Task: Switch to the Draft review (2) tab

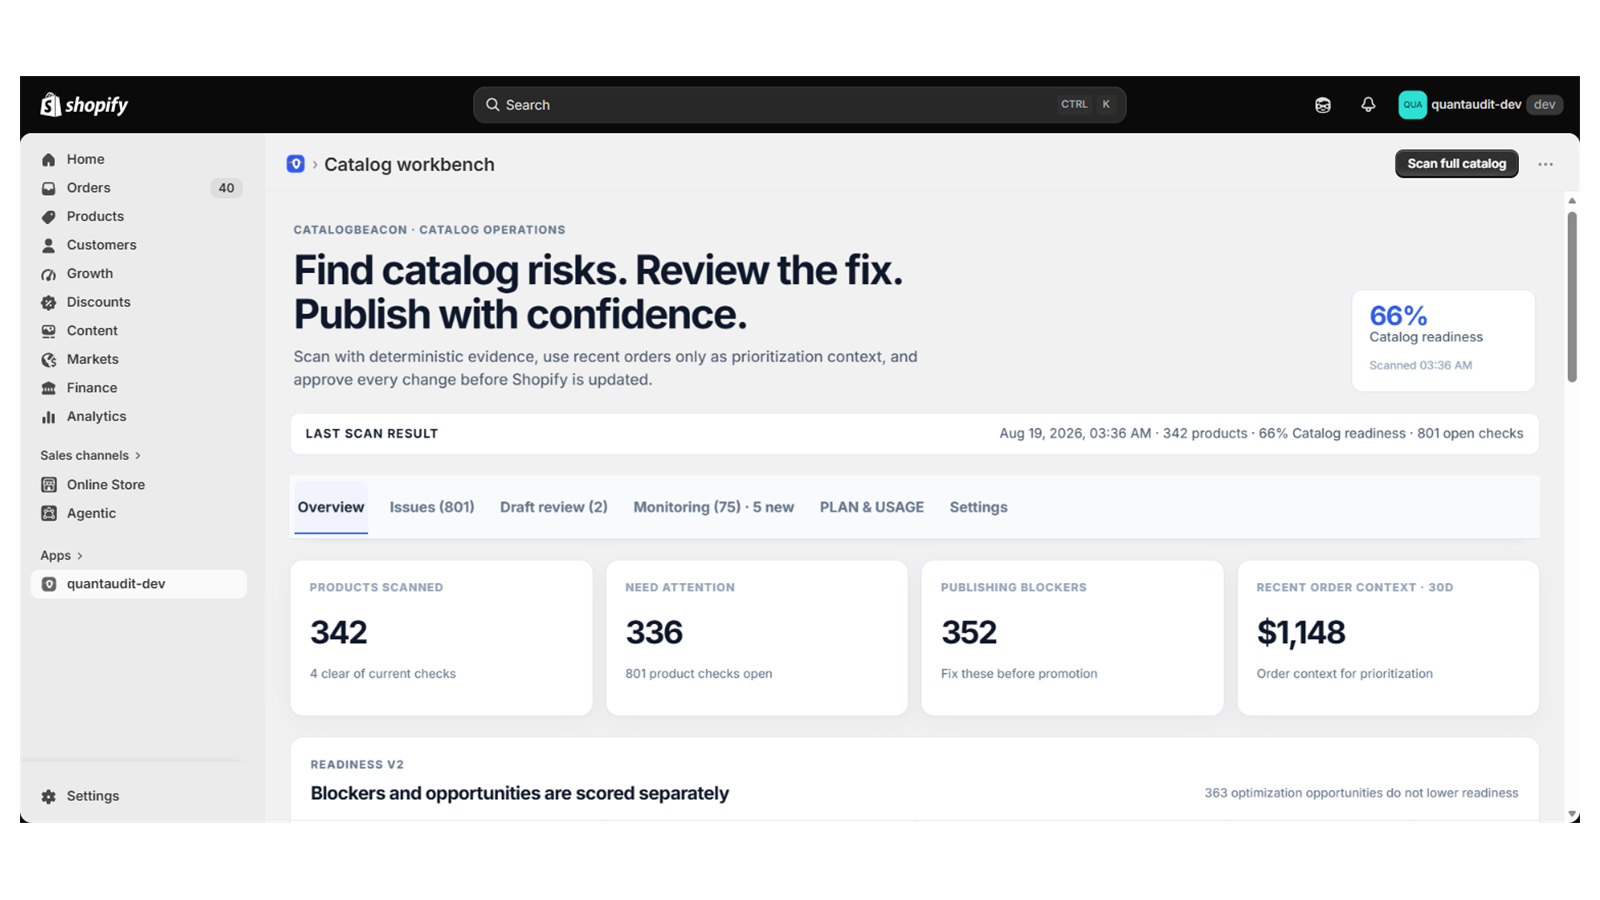Action: [554, 507]
